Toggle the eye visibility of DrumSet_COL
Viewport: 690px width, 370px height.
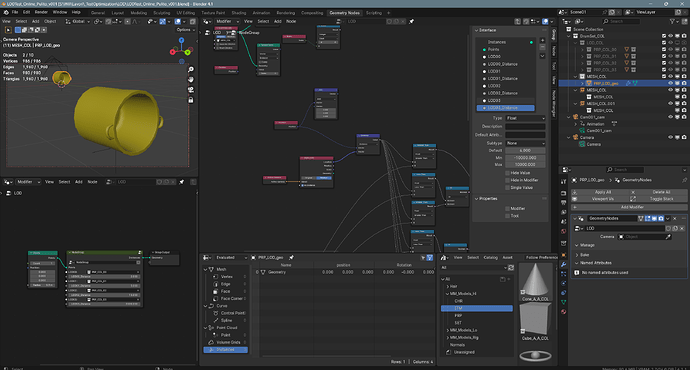coord(671,36)
